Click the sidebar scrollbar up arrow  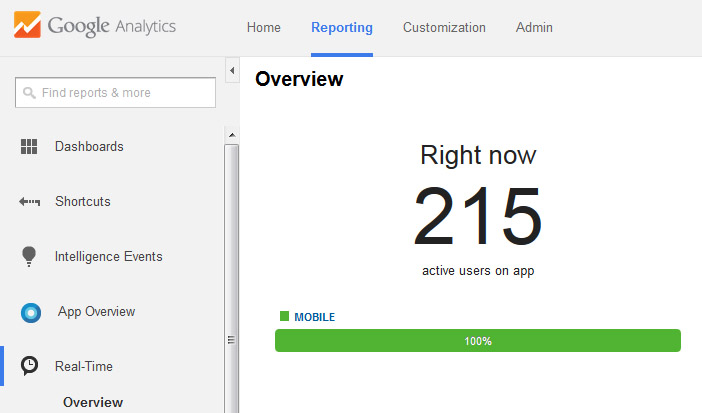232,135
